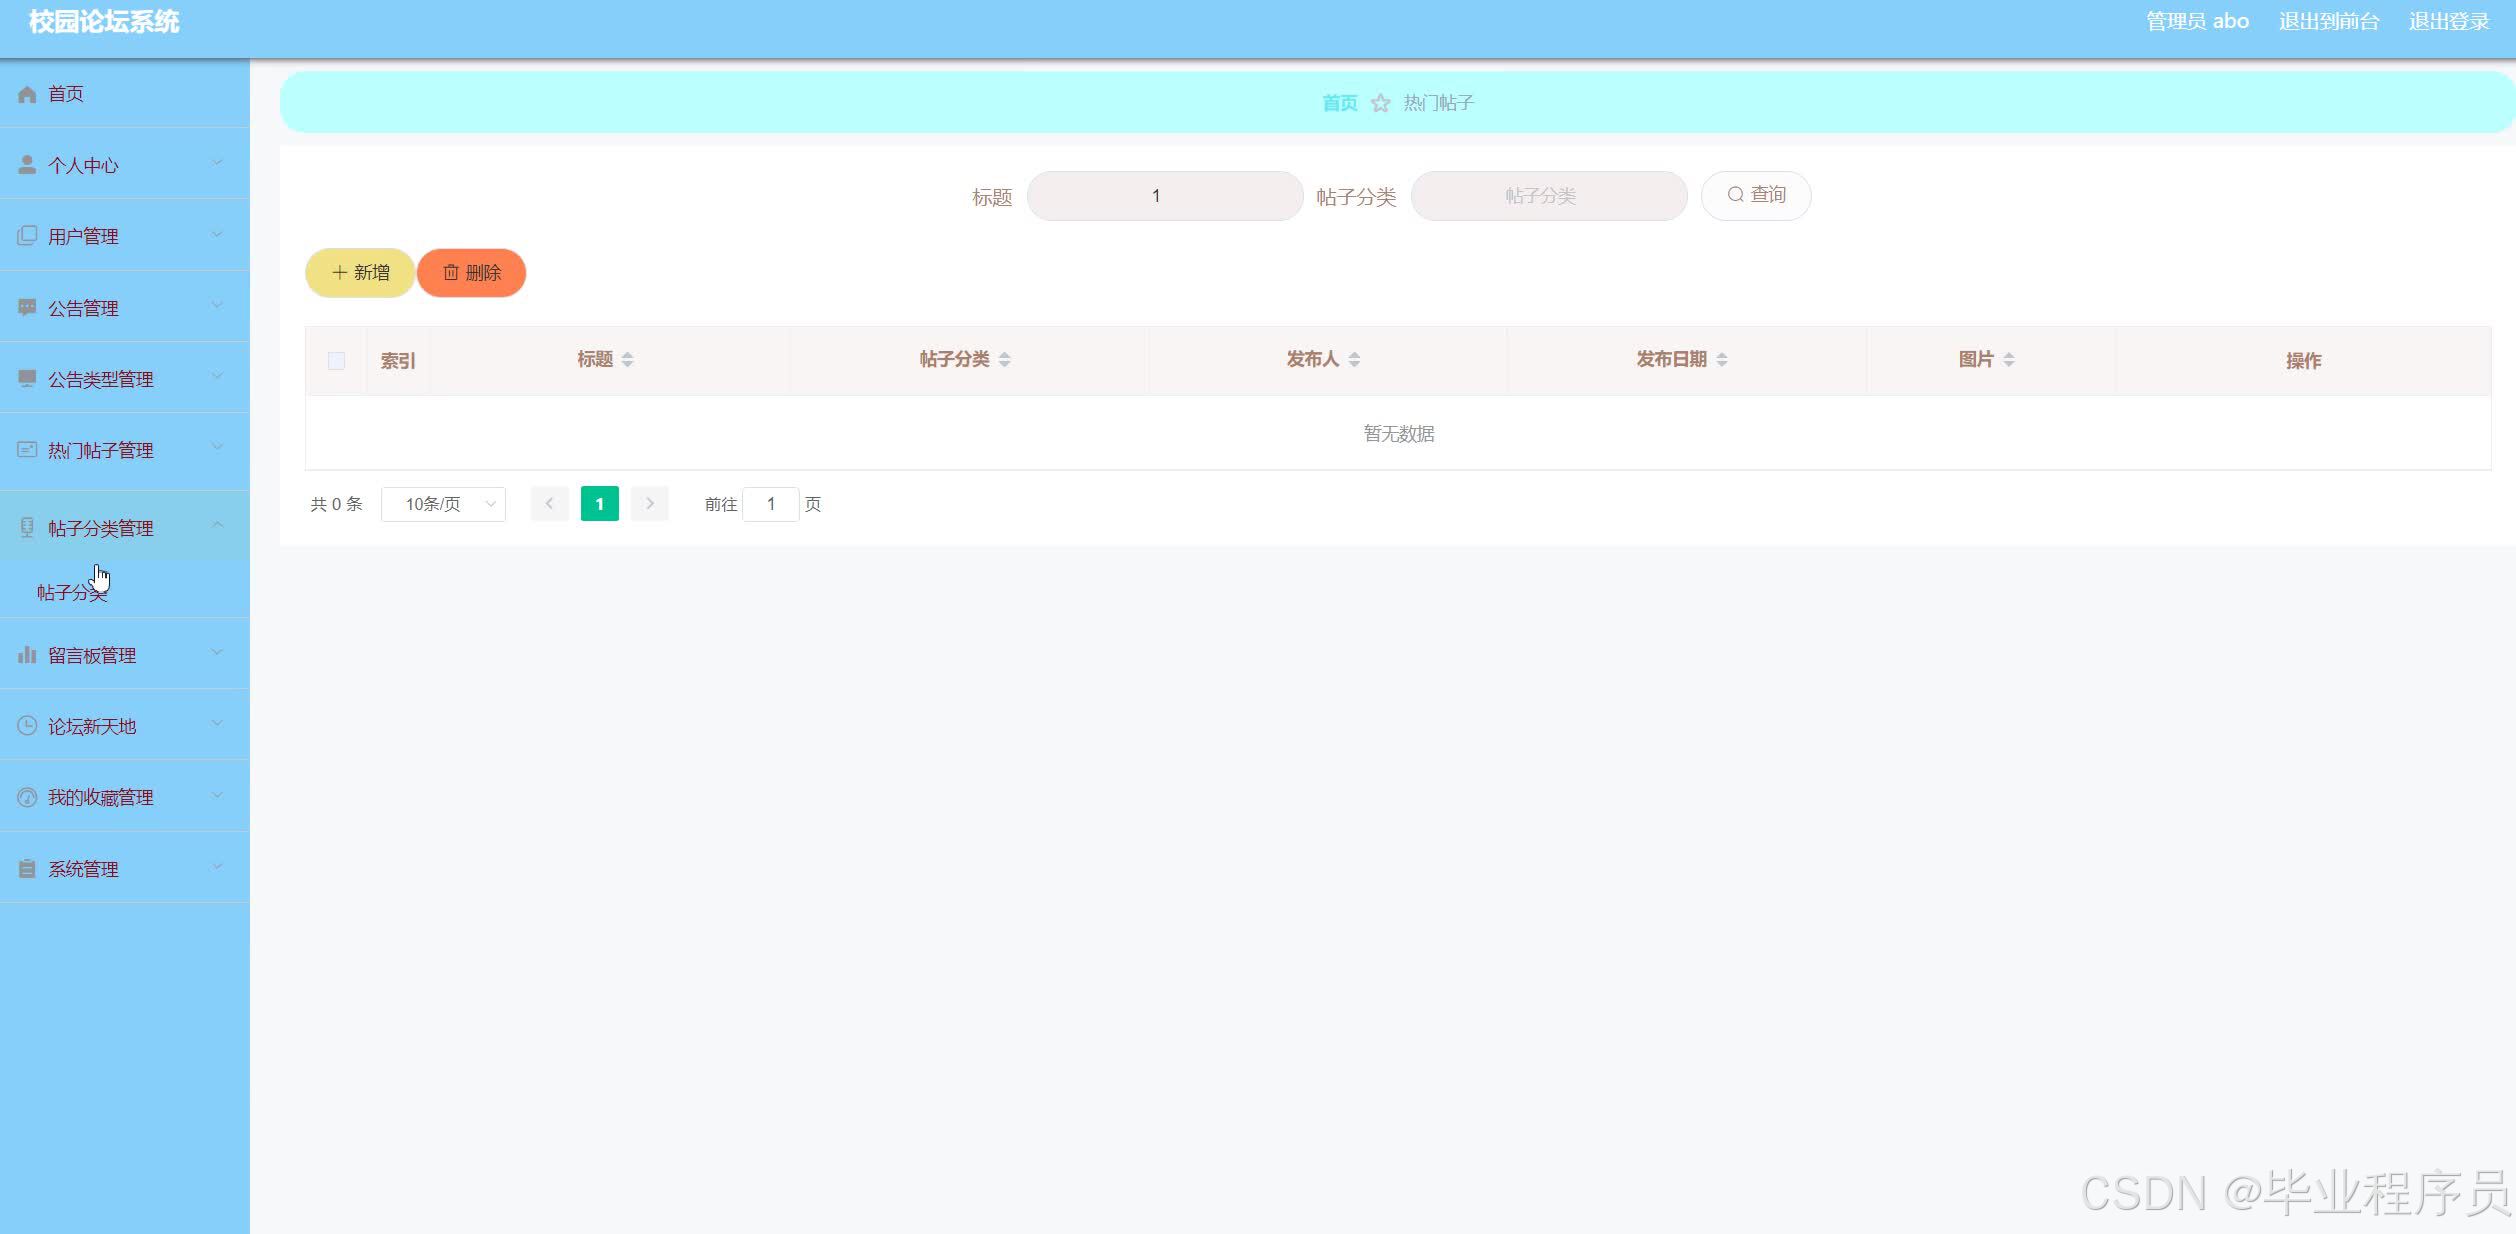2516x1234 pixels.
Task: Click the star icon in the breadcrumb
Action: (x=1380, y=103)
